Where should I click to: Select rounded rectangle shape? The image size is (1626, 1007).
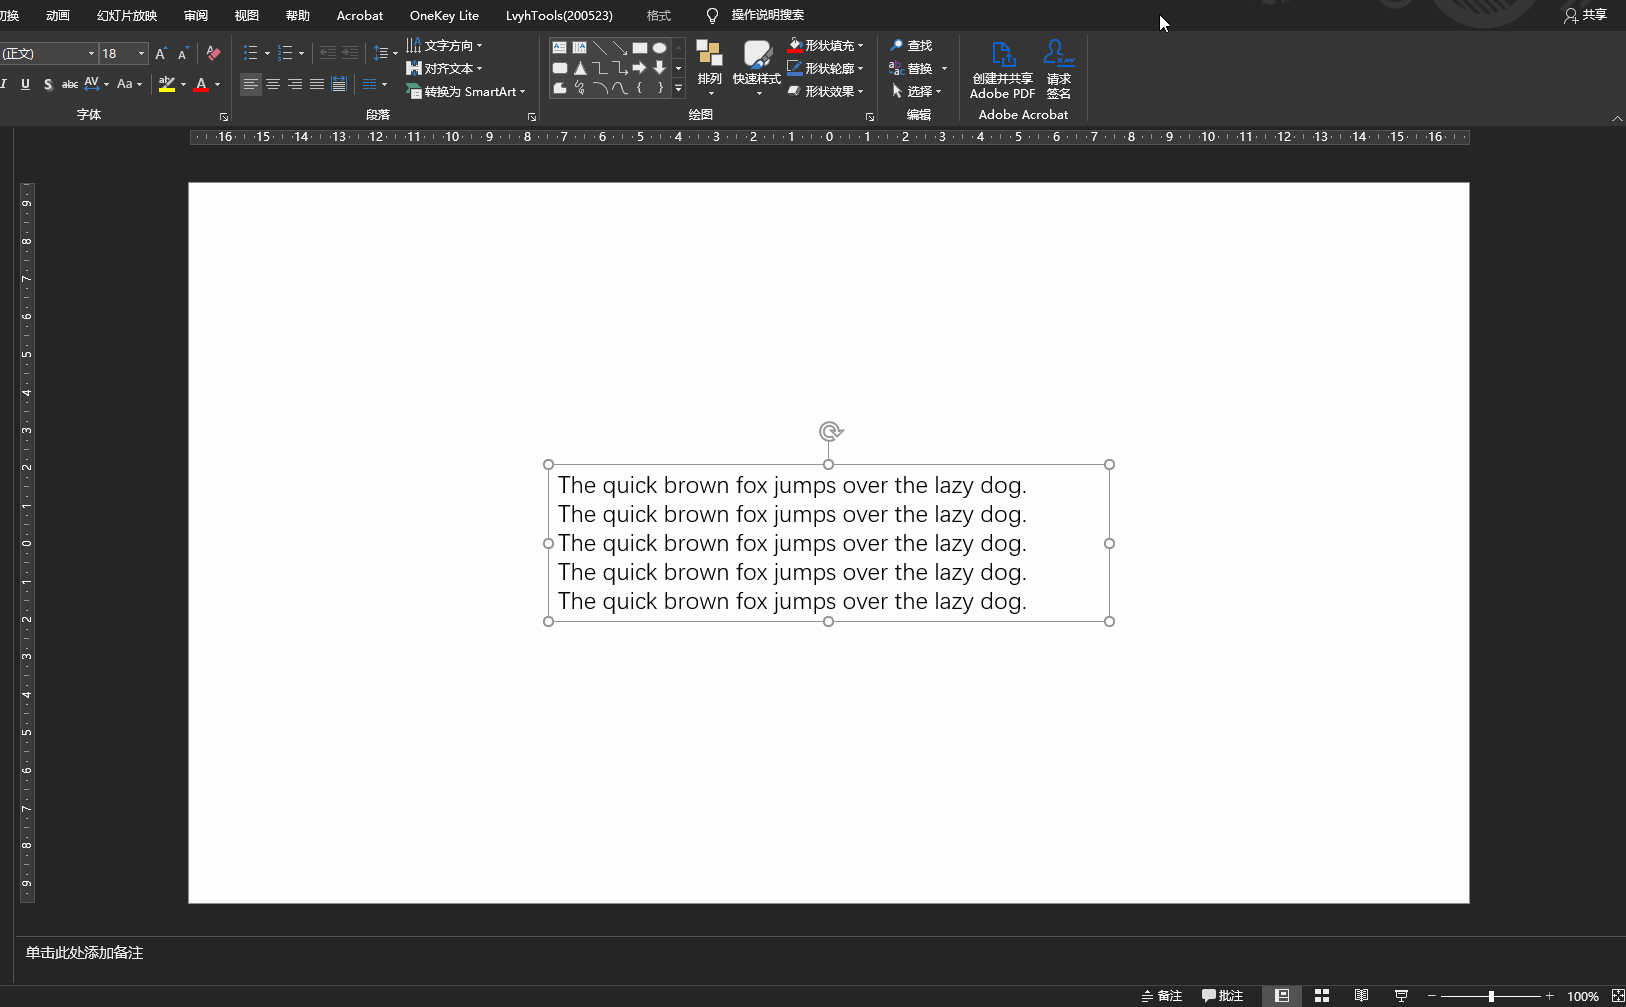click(560, 68)
